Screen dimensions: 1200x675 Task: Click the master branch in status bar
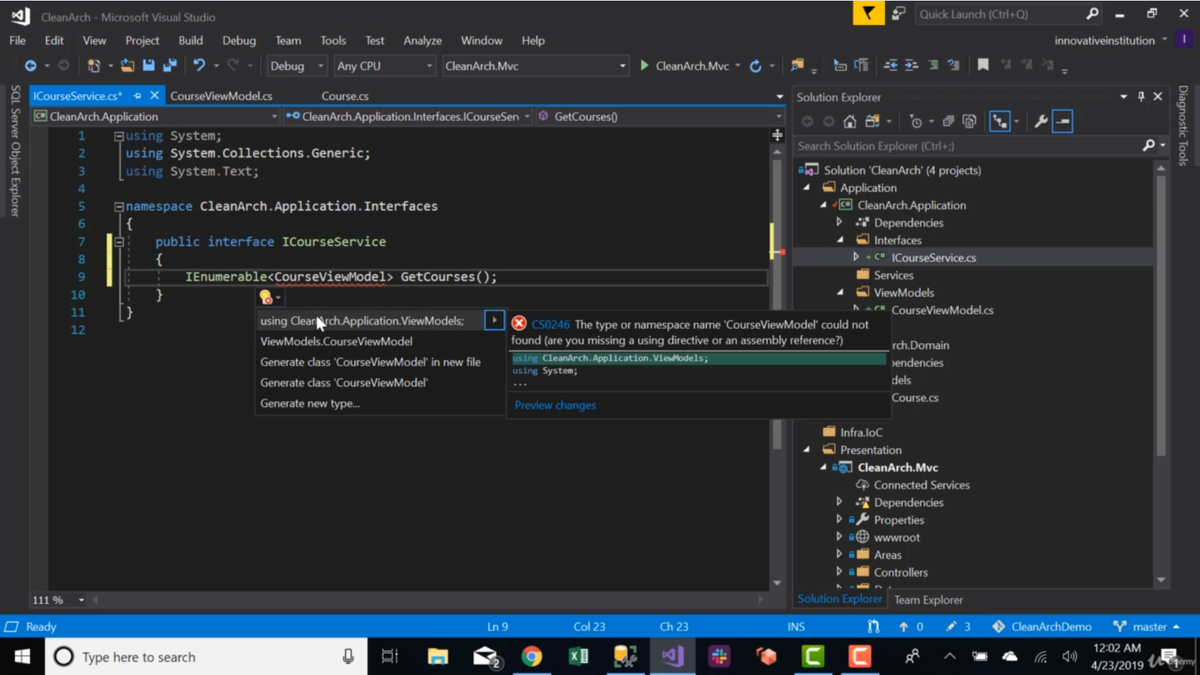point(1147,627)
